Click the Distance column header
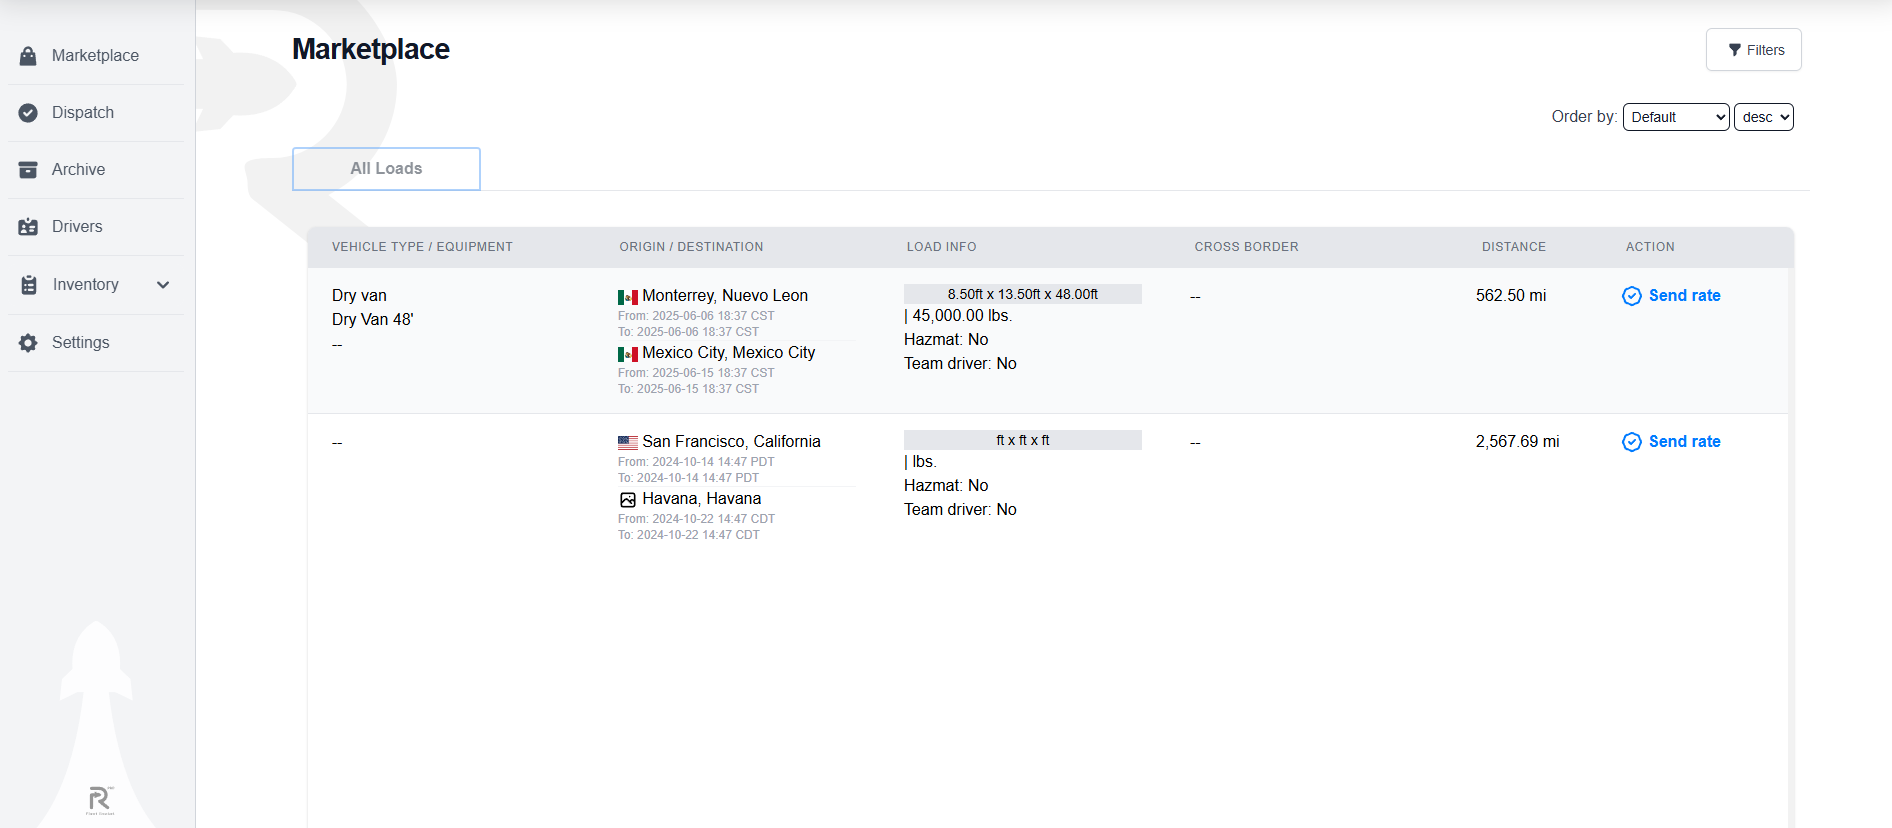This screenshot has height=828, width=1892. pyautogui.click(x=1513, y=247)
